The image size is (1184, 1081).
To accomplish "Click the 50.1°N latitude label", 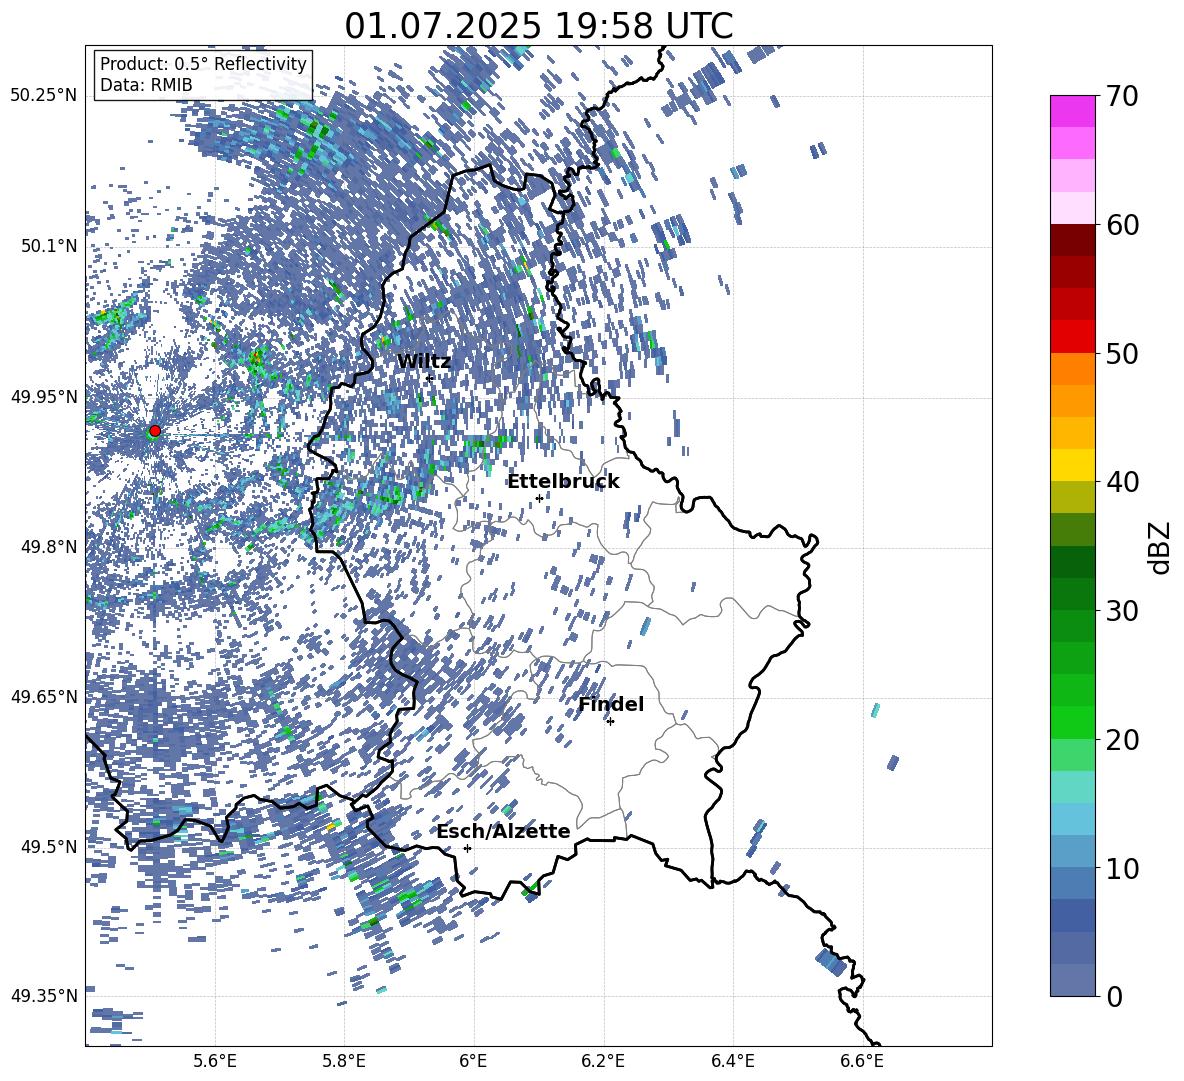I will pyautogui.click(x=49, y=246).
